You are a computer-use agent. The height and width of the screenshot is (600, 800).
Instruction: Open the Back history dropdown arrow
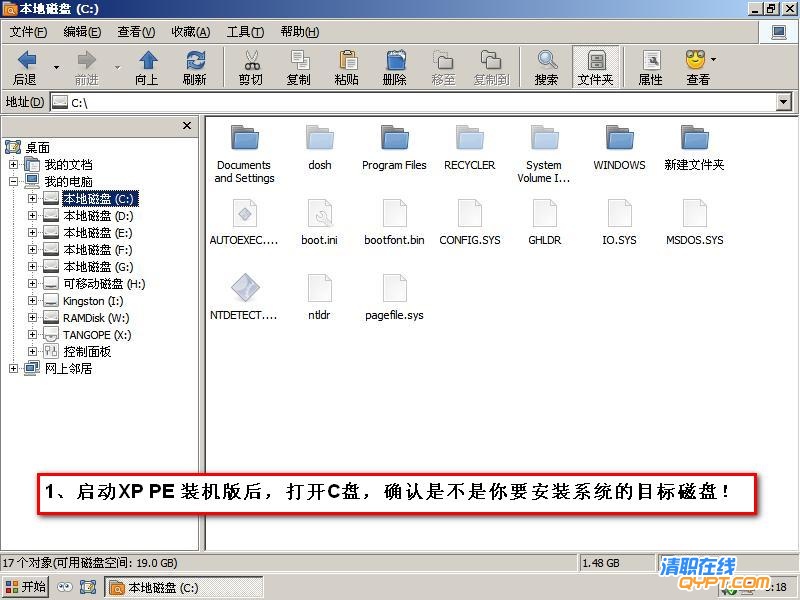click(56, 68)
